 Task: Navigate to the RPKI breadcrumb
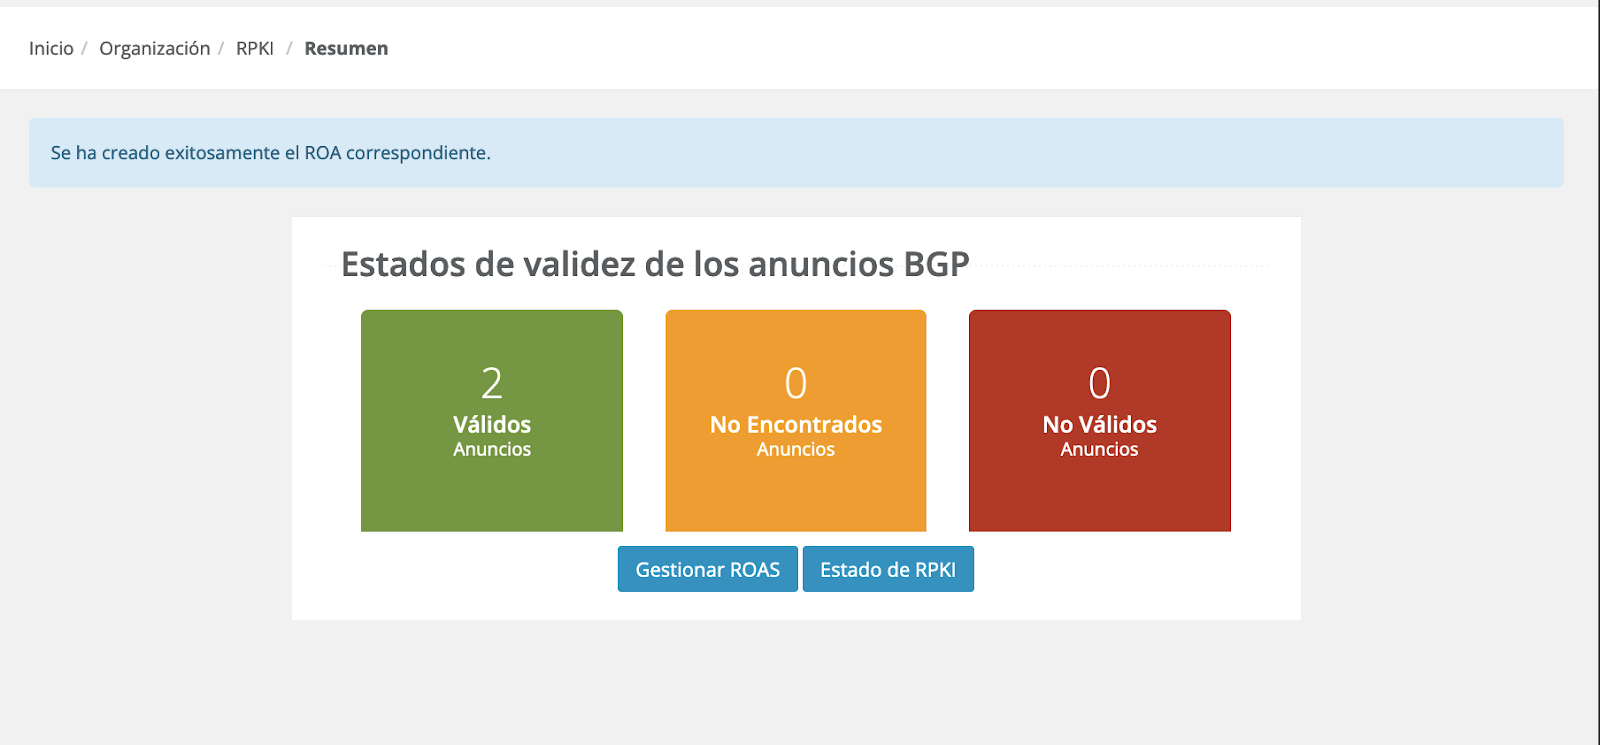254,48
